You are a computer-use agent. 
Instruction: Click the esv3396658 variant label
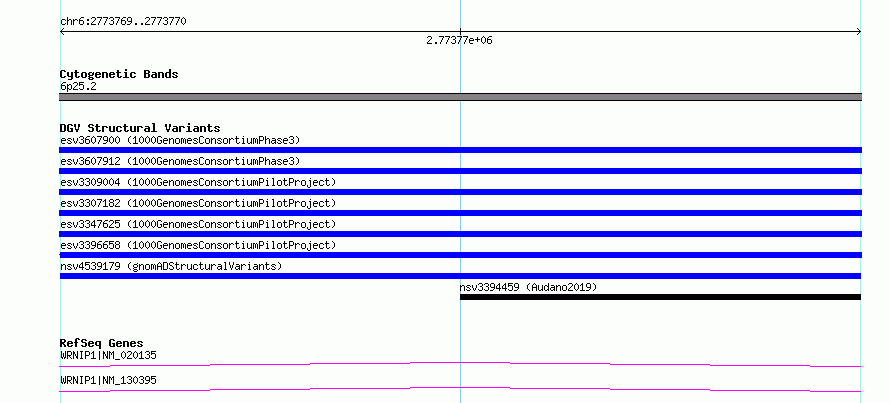(x=198, y=245)
